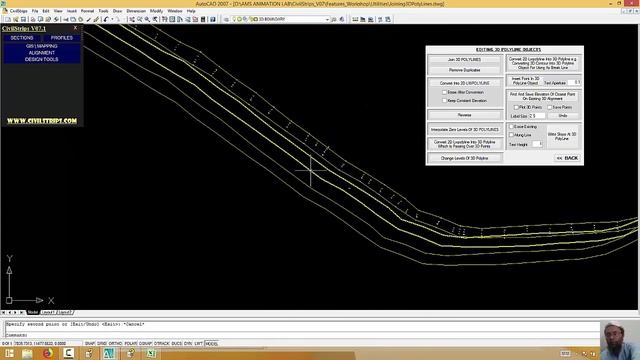The width and height of the screenshot is (640, 360).
Task: Open the Firefox taskbar icon
Action: 47,353
